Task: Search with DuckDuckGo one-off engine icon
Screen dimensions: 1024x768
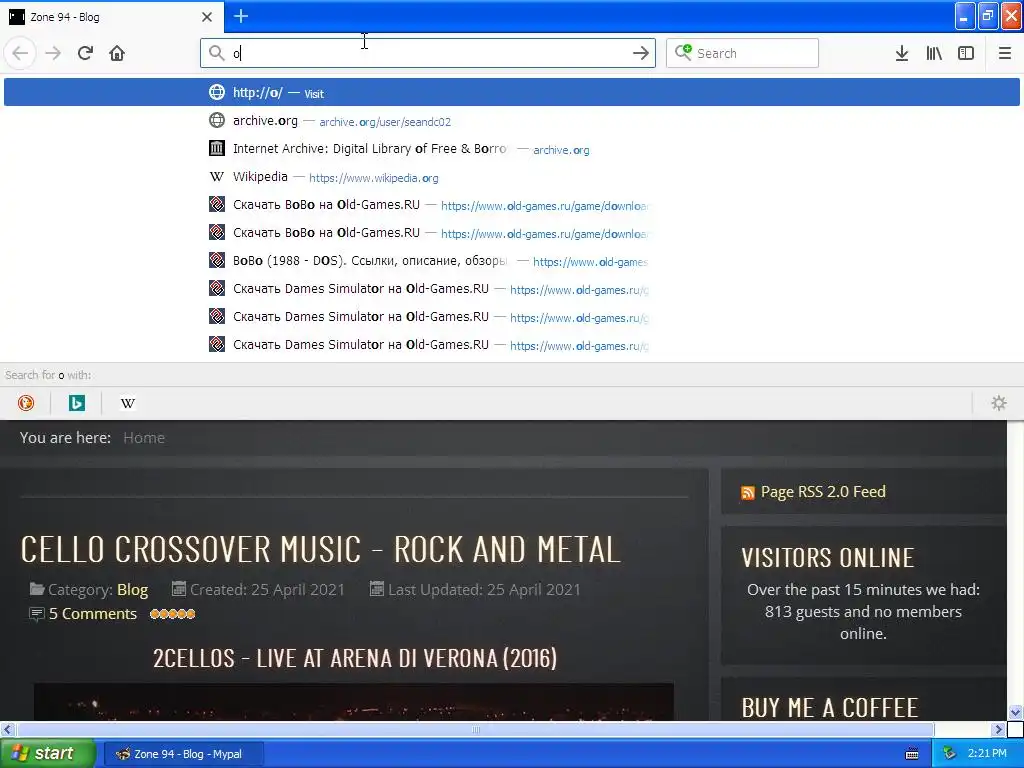Action: point(26,403)
